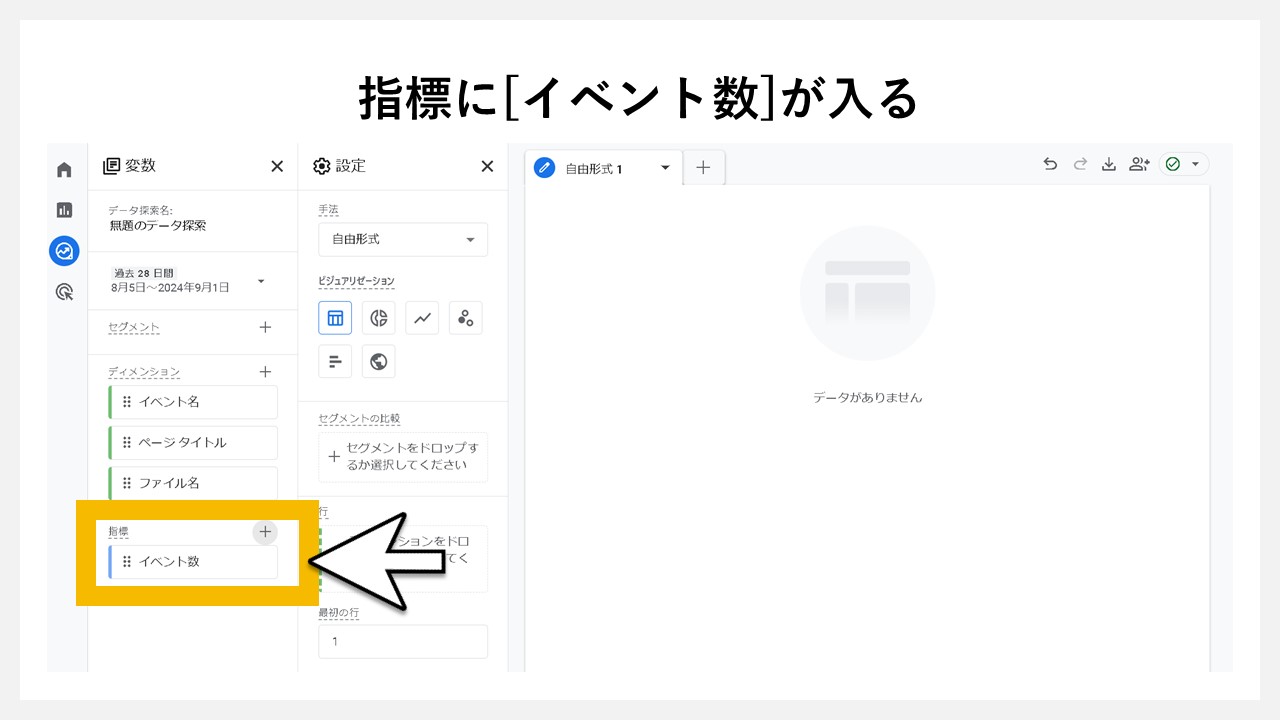Add a new metric with the 指標 plus button
Screen dimensions: 1280x720
pyautogui.click(x=264, y=531)
